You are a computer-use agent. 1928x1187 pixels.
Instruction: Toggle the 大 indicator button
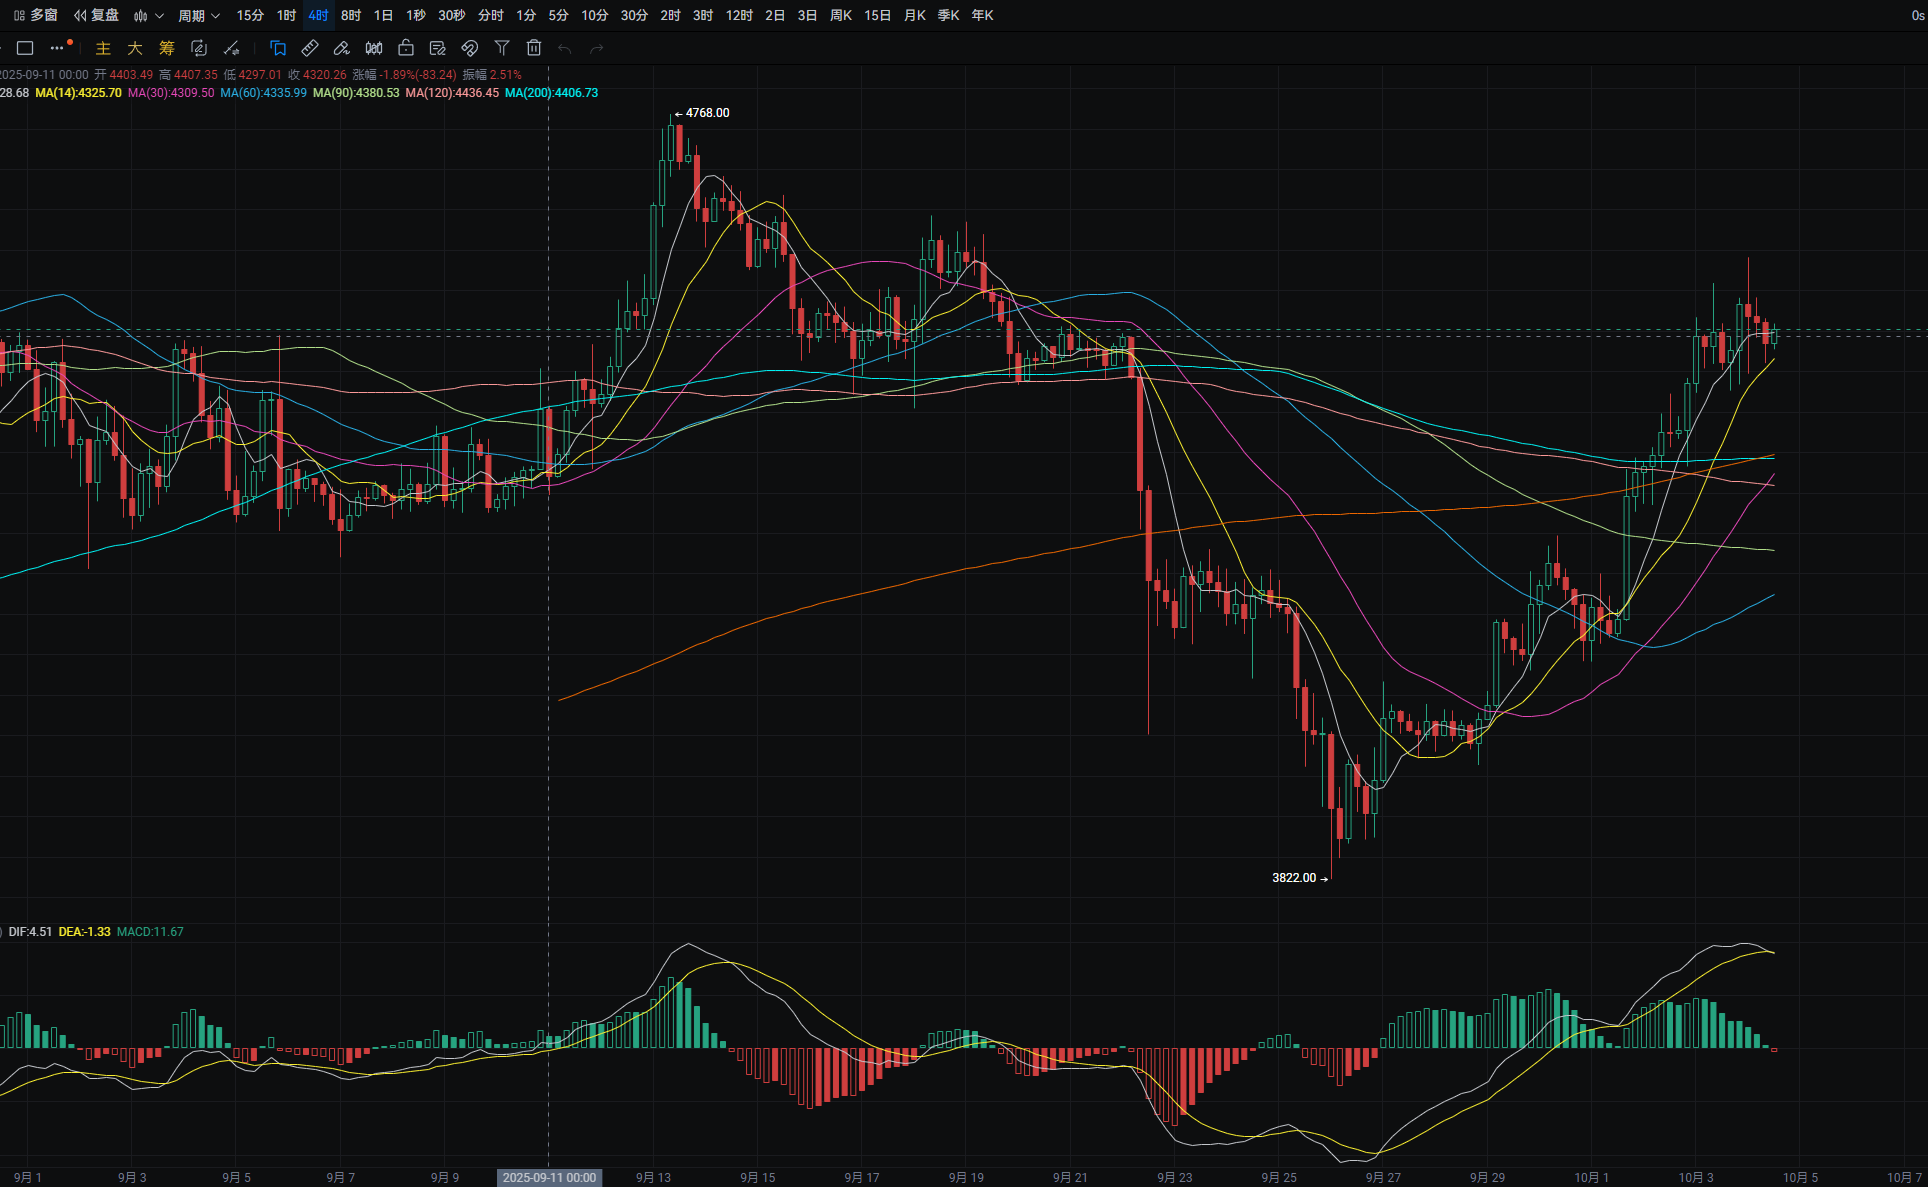tap(135, 48)
